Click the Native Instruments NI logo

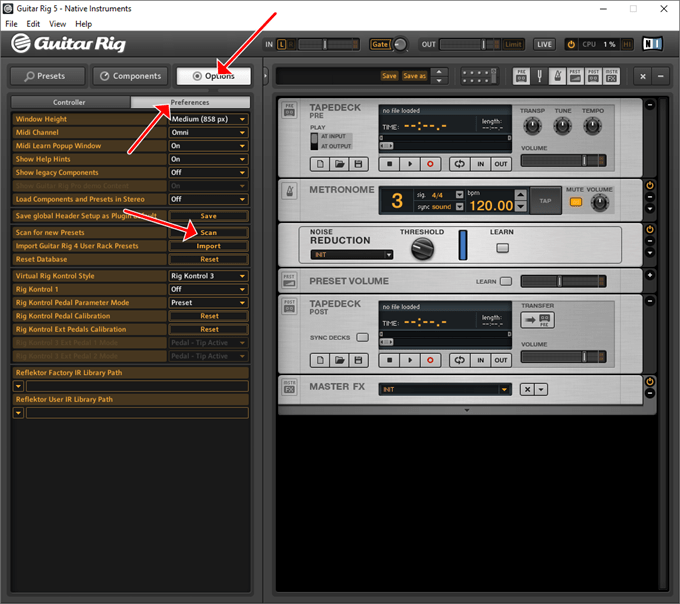pyautogui.click(x=652, y=44)
